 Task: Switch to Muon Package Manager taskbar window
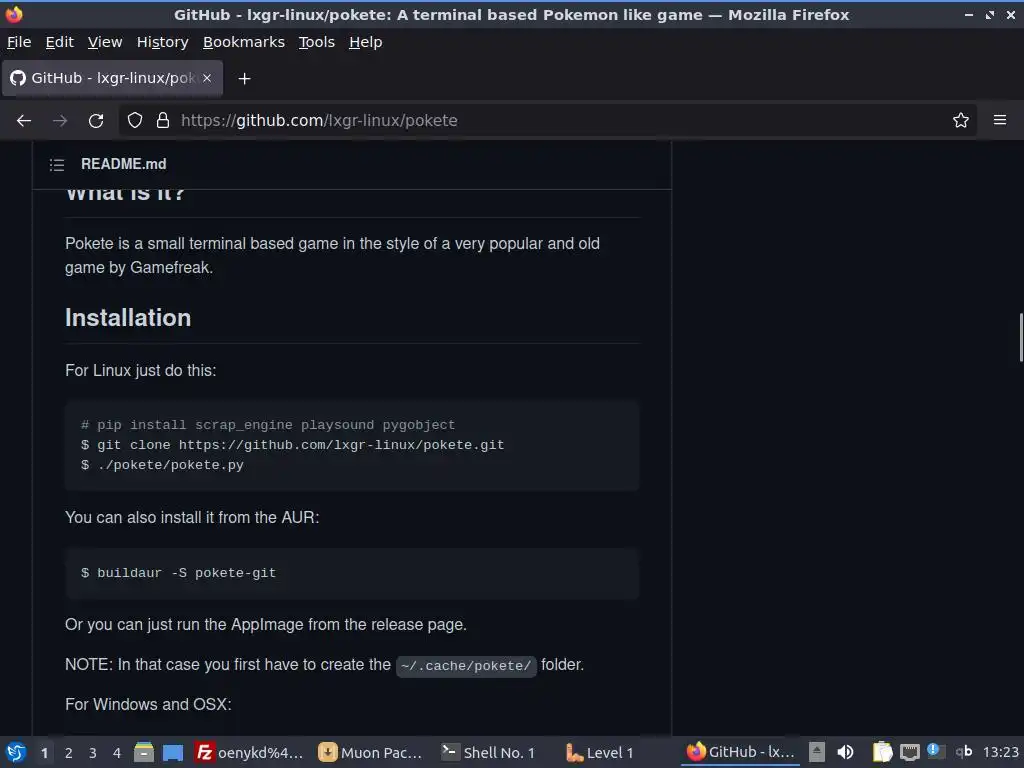(x=370, y=752)
